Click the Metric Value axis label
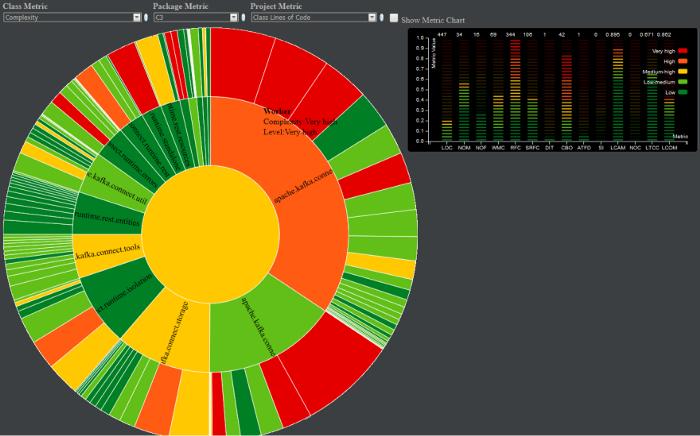This screenshot has height=436, width=700. [433, 53]
